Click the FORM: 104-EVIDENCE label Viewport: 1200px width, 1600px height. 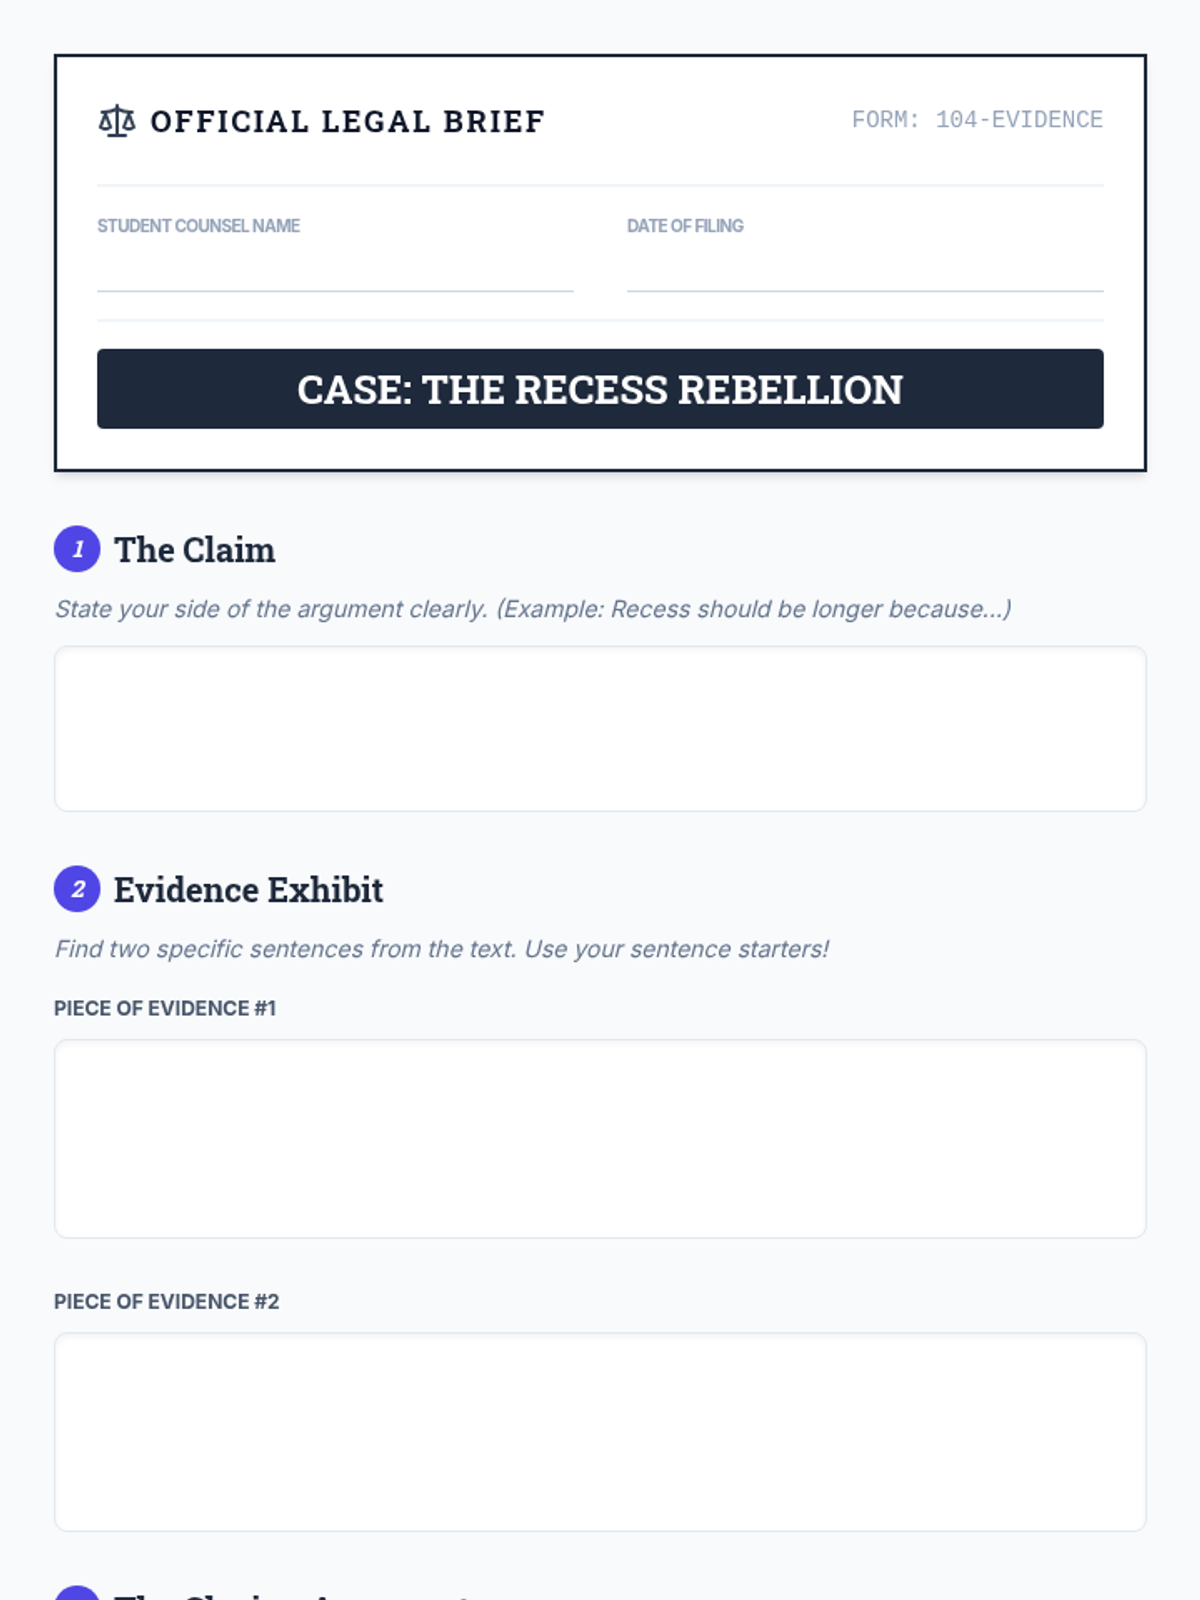tap(977, 120)
